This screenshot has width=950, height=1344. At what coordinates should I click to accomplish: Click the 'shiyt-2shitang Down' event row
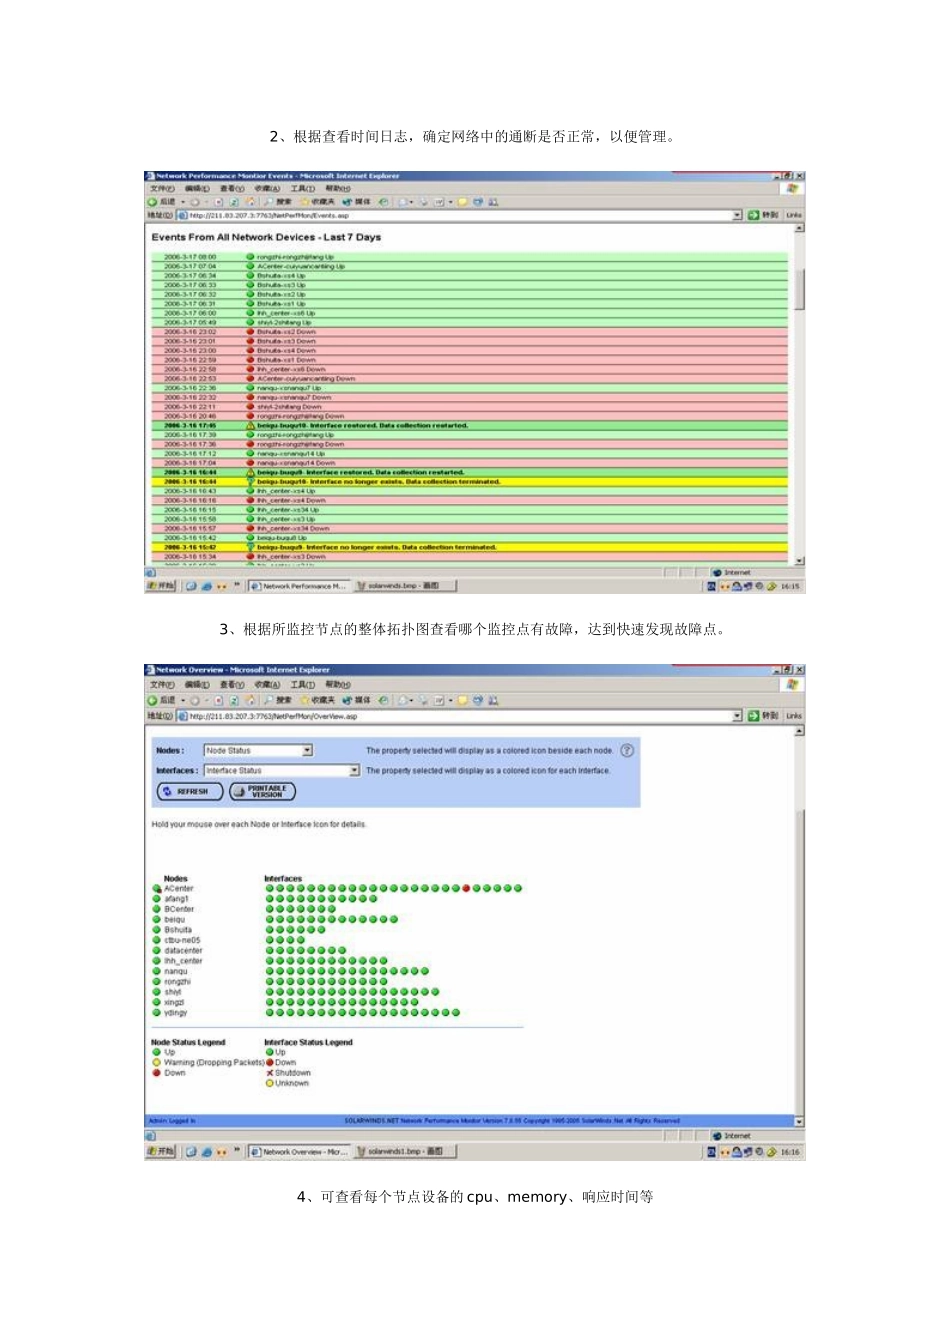point(469,407)
